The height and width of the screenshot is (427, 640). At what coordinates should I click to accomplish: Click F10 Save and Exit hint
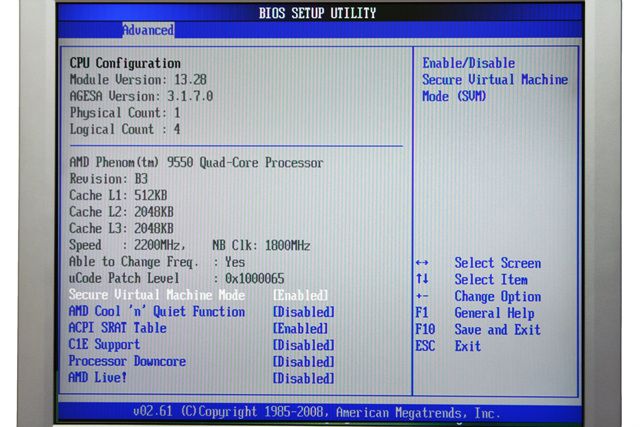(478, 329)
